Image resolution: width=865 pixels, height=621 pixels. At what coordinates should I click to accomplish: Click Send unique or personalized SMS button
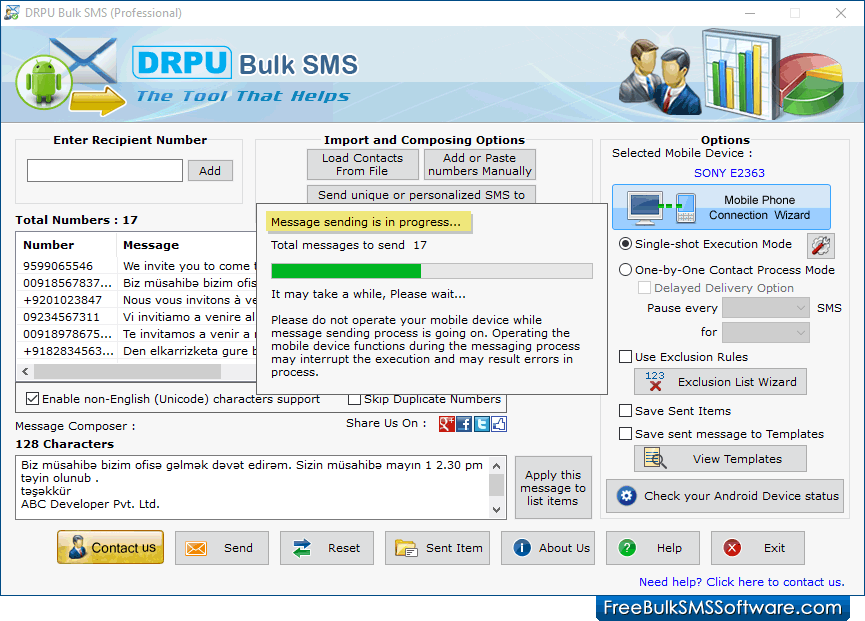click(421, 195)
